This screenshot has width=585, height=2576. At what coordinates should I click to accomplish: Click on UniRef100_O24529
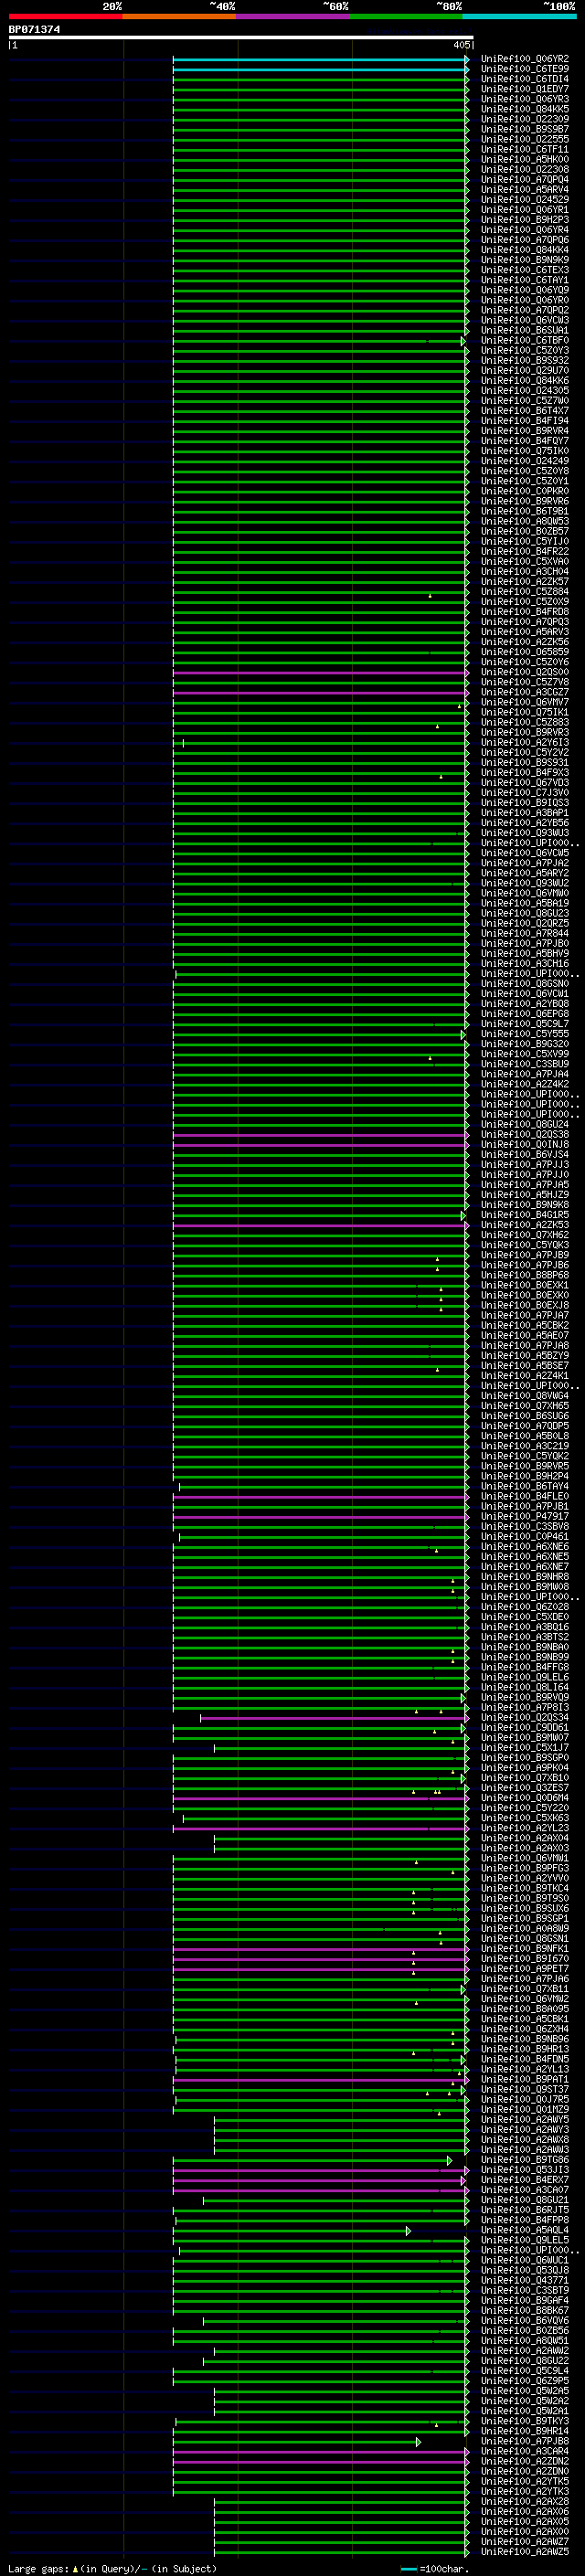pyautogui.click(x=524, y=200)
